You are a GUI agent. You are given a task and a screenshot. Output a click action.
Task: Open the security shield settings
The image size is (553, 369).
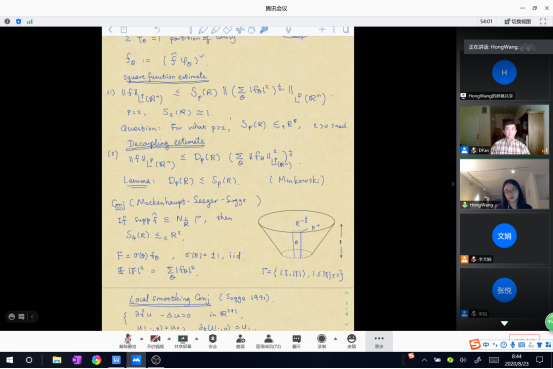[x=213, y=341]
